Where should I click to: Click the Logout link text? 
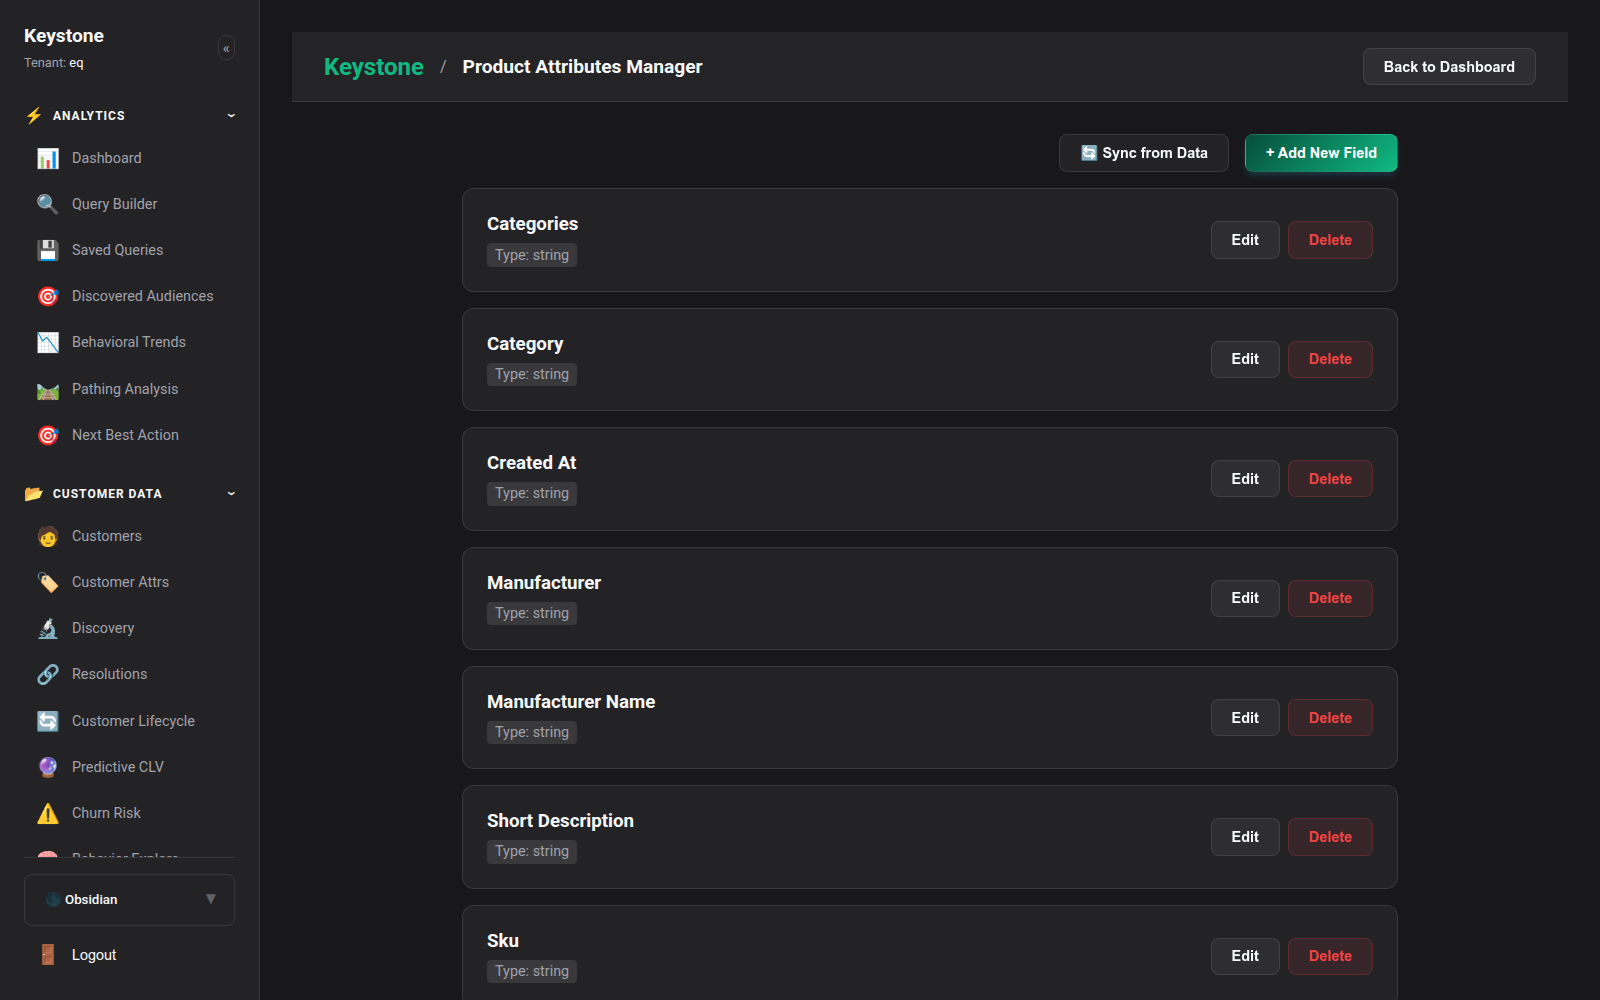(94, 955)
